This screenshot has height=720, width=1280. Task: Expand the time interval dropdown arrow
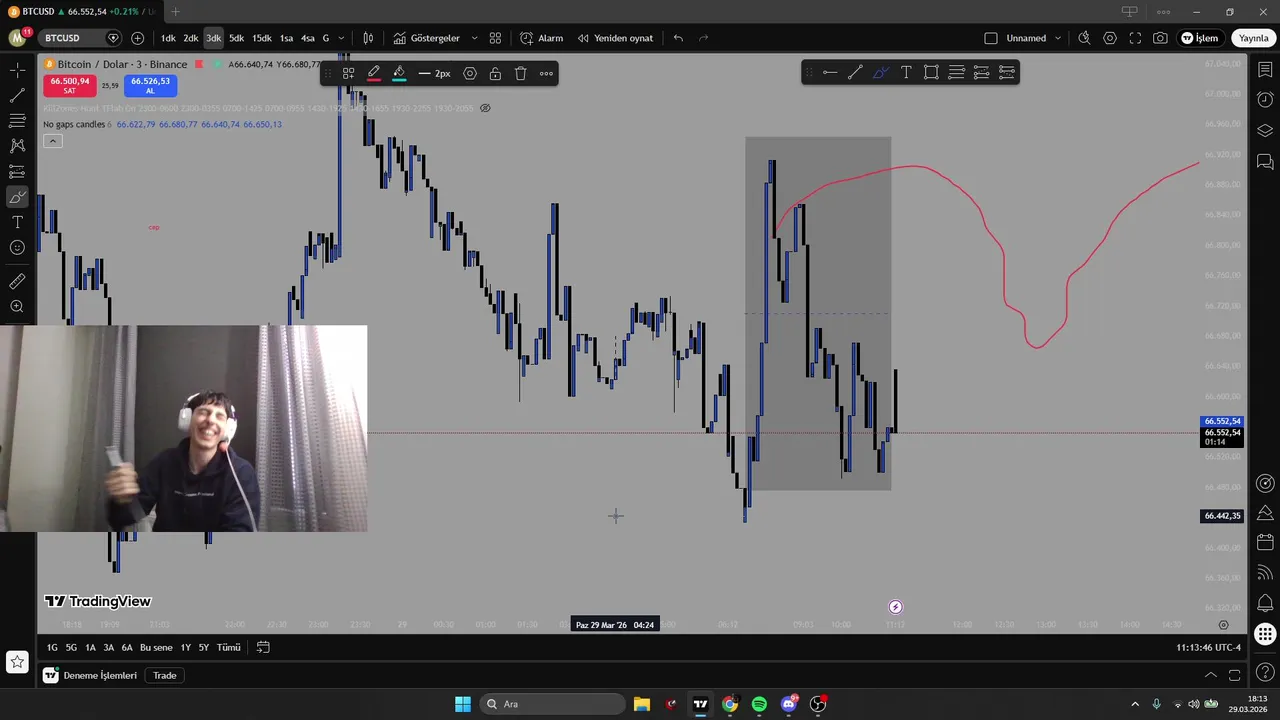point(342,38)
